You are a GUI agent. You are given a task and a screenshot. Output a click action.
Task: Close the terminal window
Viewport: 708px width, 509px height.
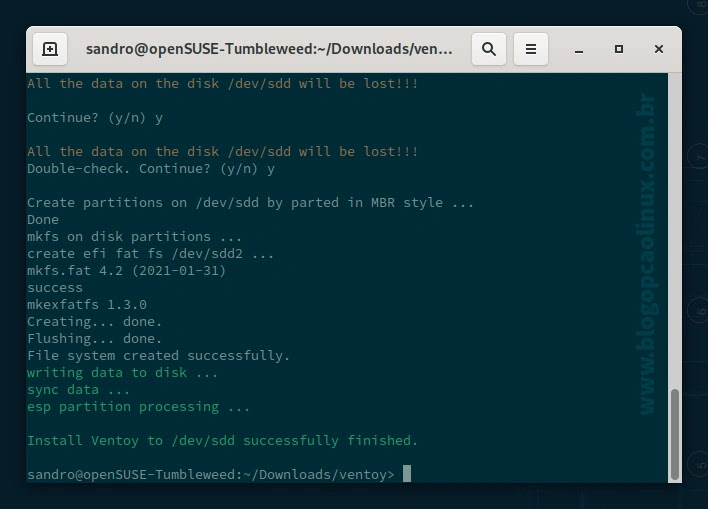pyautogui.click(x=659, y=49)
